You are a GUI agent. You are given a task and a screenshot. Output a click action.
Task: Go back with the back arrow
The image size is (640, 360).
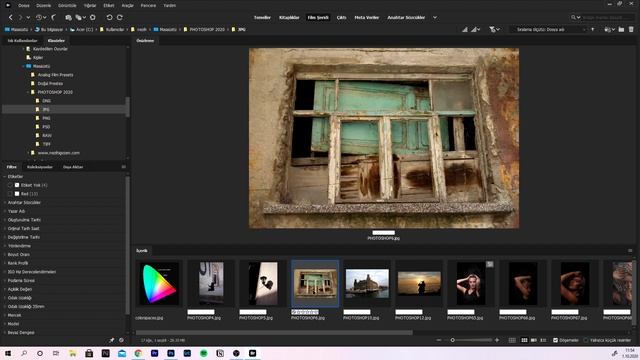click(11, 18)
